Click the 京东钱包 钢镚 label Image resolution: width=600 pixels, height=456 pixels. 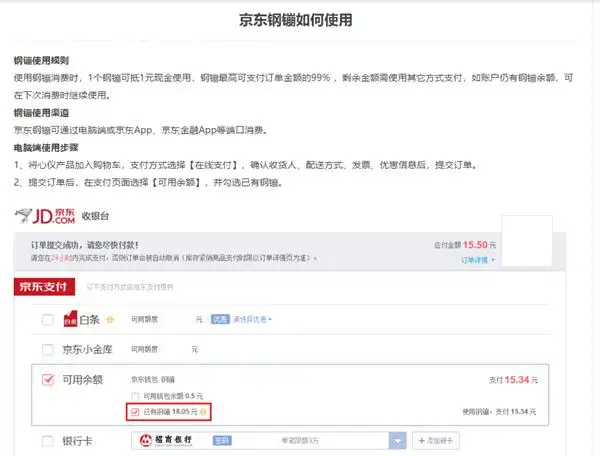coord(153,379)
